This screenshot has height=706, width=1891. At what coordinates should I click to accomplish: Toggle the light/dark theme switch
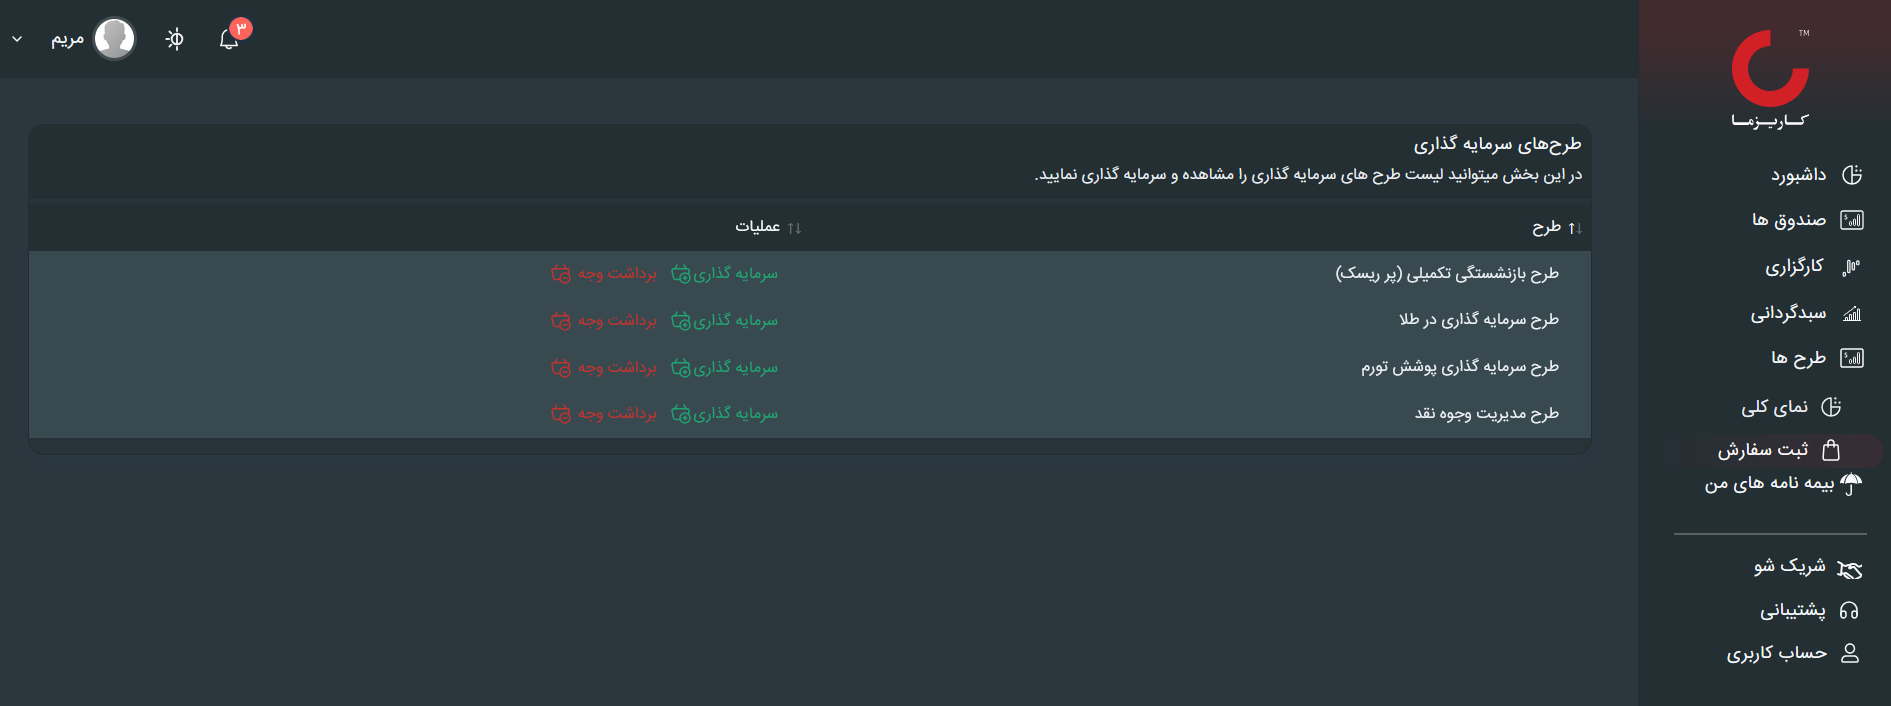[175, 39]
